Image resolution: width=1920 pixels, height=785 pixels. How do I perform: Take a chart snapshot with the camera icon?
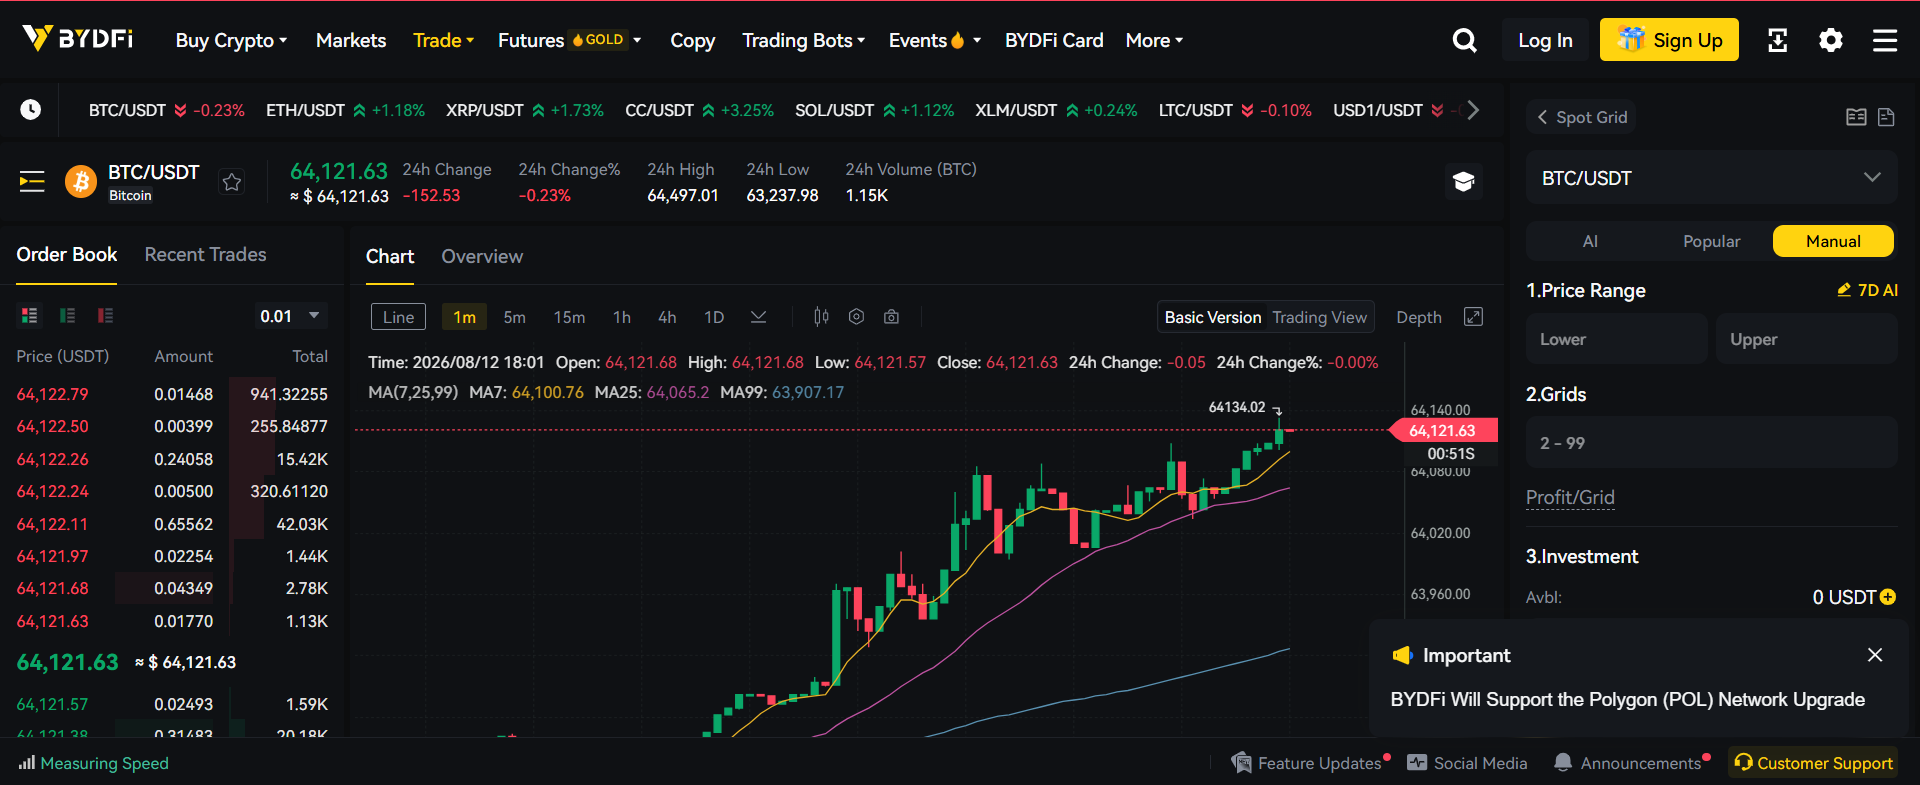coord(891,317)
